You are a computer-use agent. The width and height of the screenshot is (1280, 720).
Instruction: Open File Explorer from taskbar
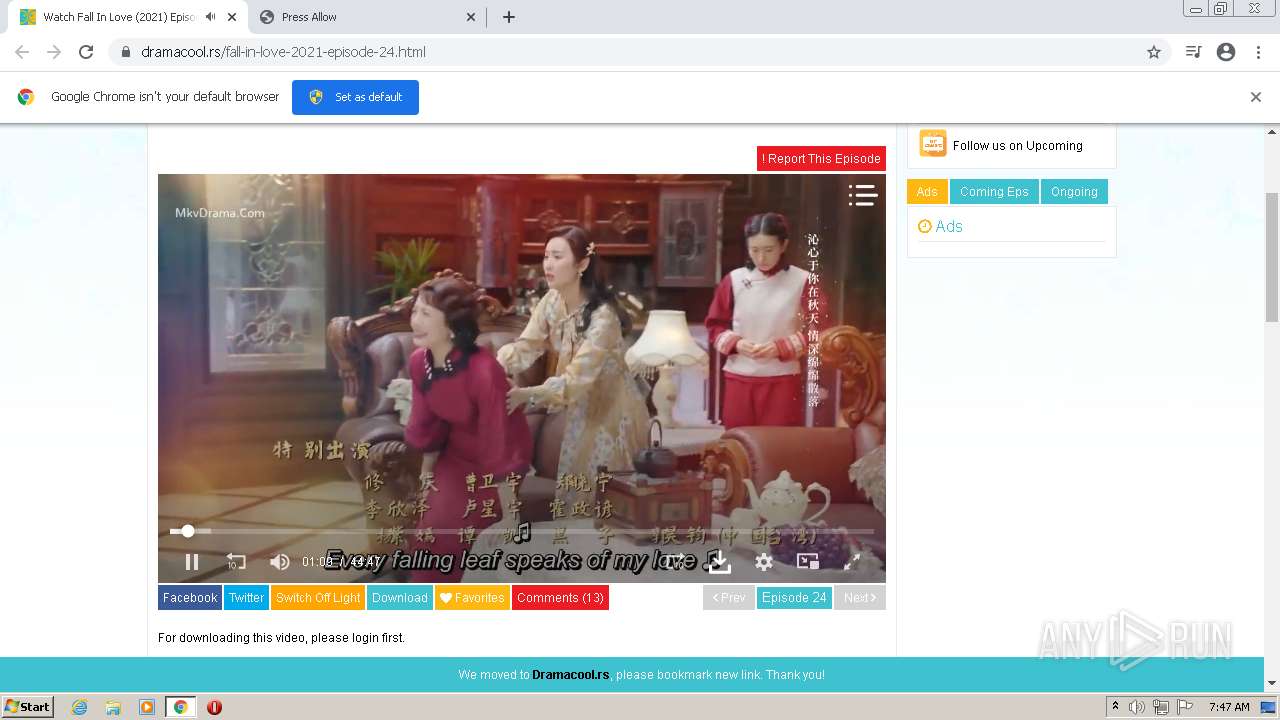(x=113, y=707)
